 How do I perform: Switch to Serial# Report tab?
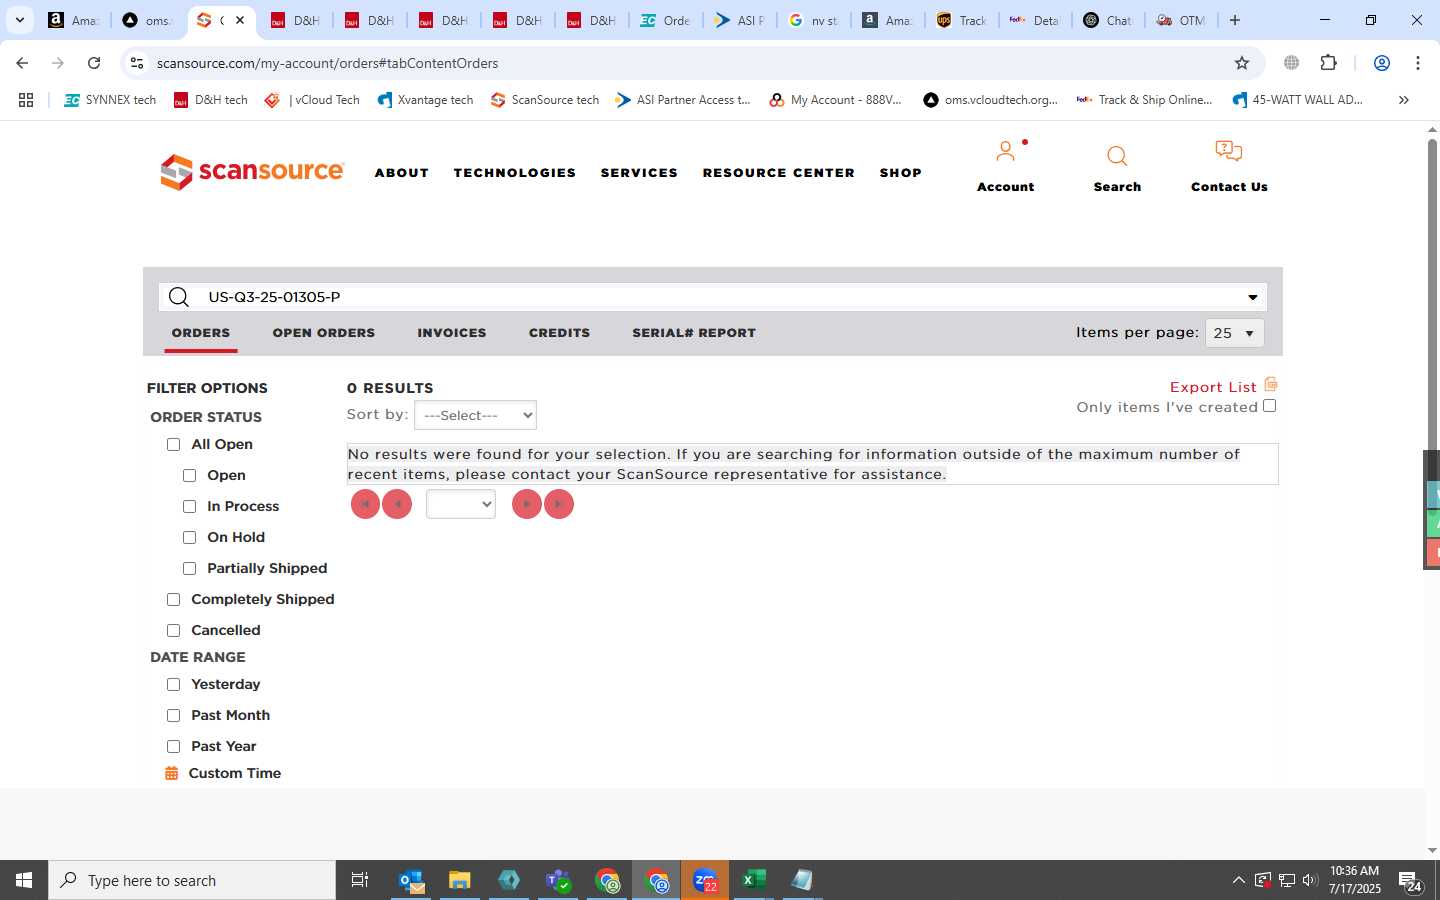click(x=694, y=333)
